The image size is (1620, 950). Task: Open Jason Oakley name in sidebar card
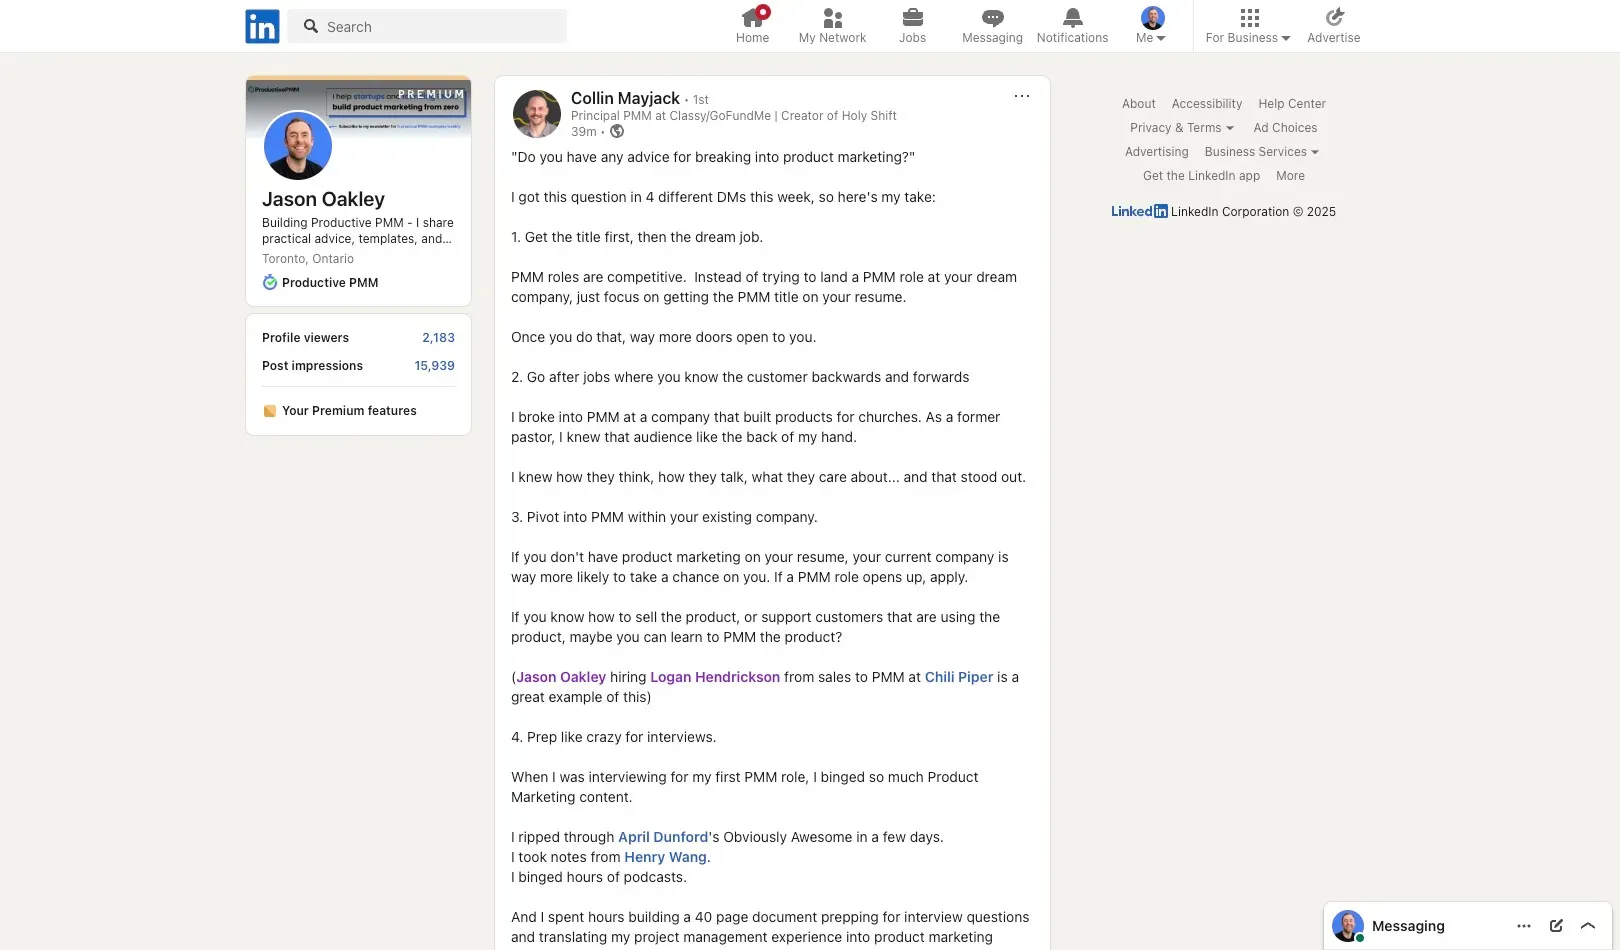pos(323,199)
